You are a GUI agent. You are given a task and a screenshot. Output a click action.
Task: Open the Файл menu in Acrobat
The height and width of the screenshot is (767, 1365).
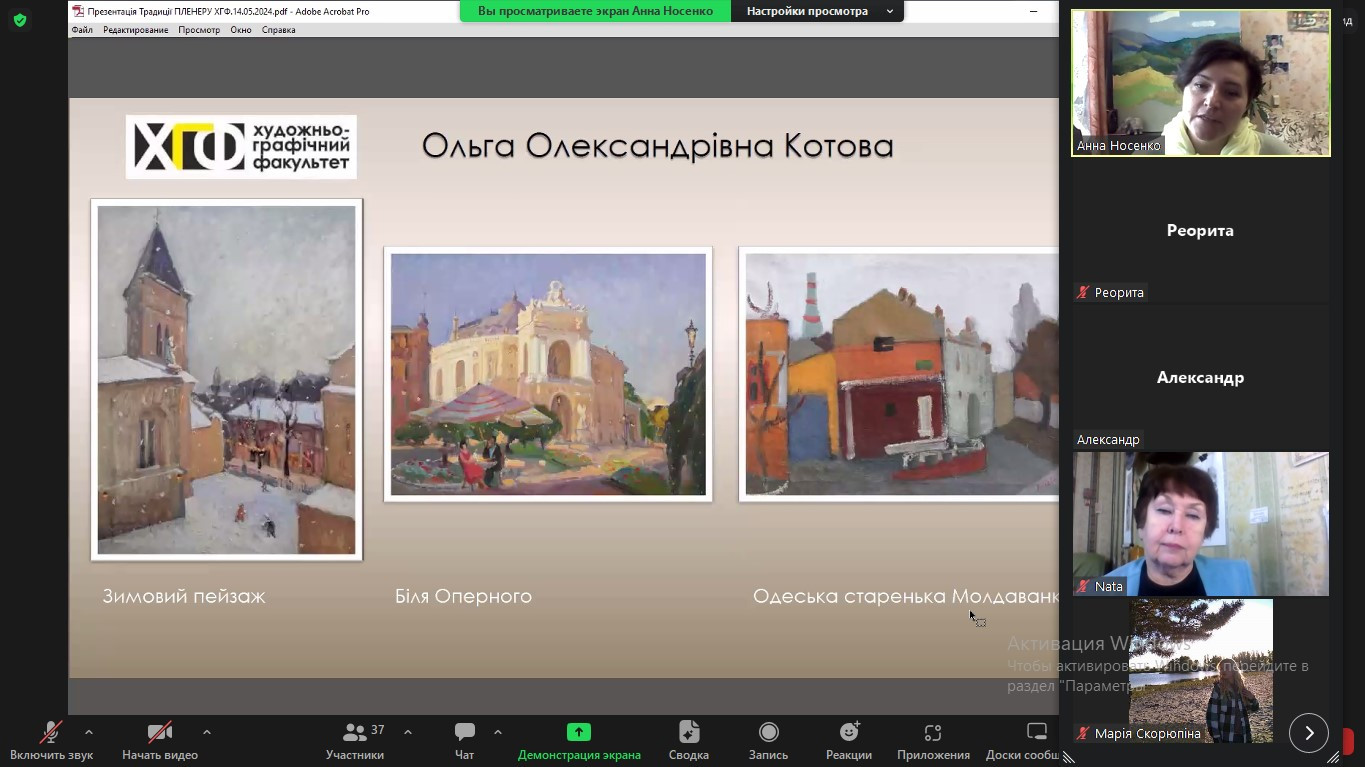pos(82,30)
